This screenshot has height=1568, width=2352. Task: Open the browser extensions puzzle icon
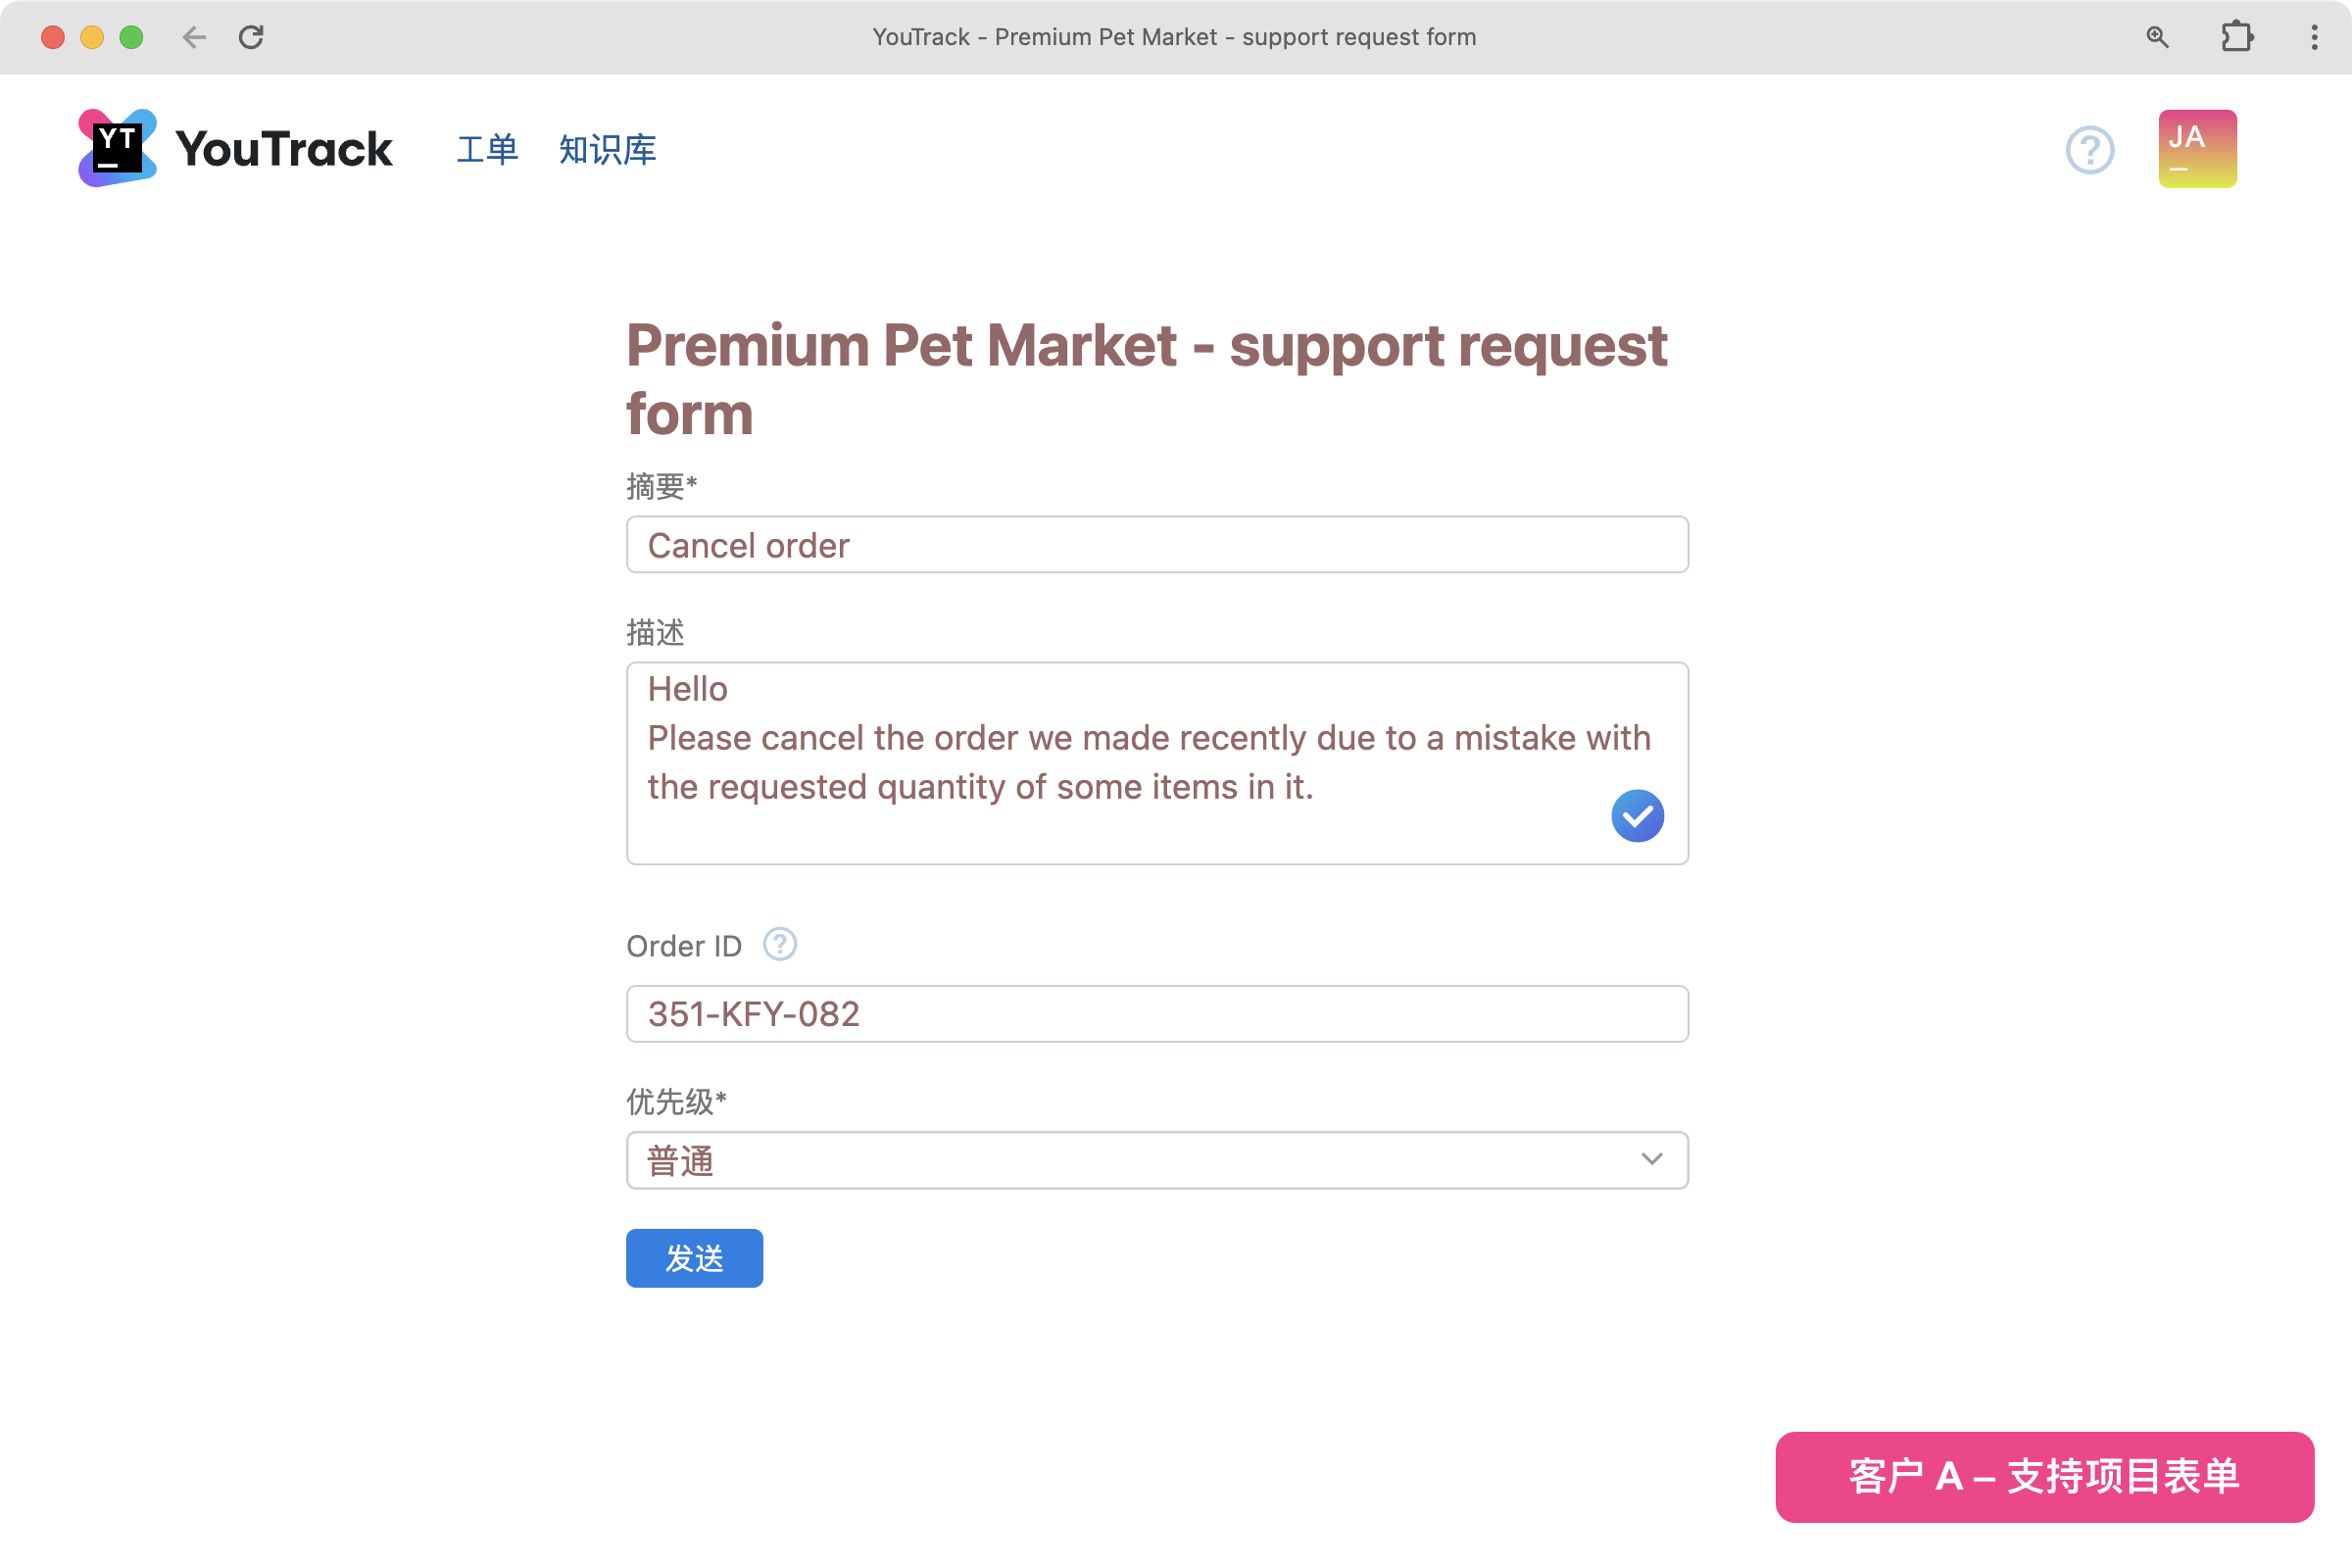click(2236, 37)
